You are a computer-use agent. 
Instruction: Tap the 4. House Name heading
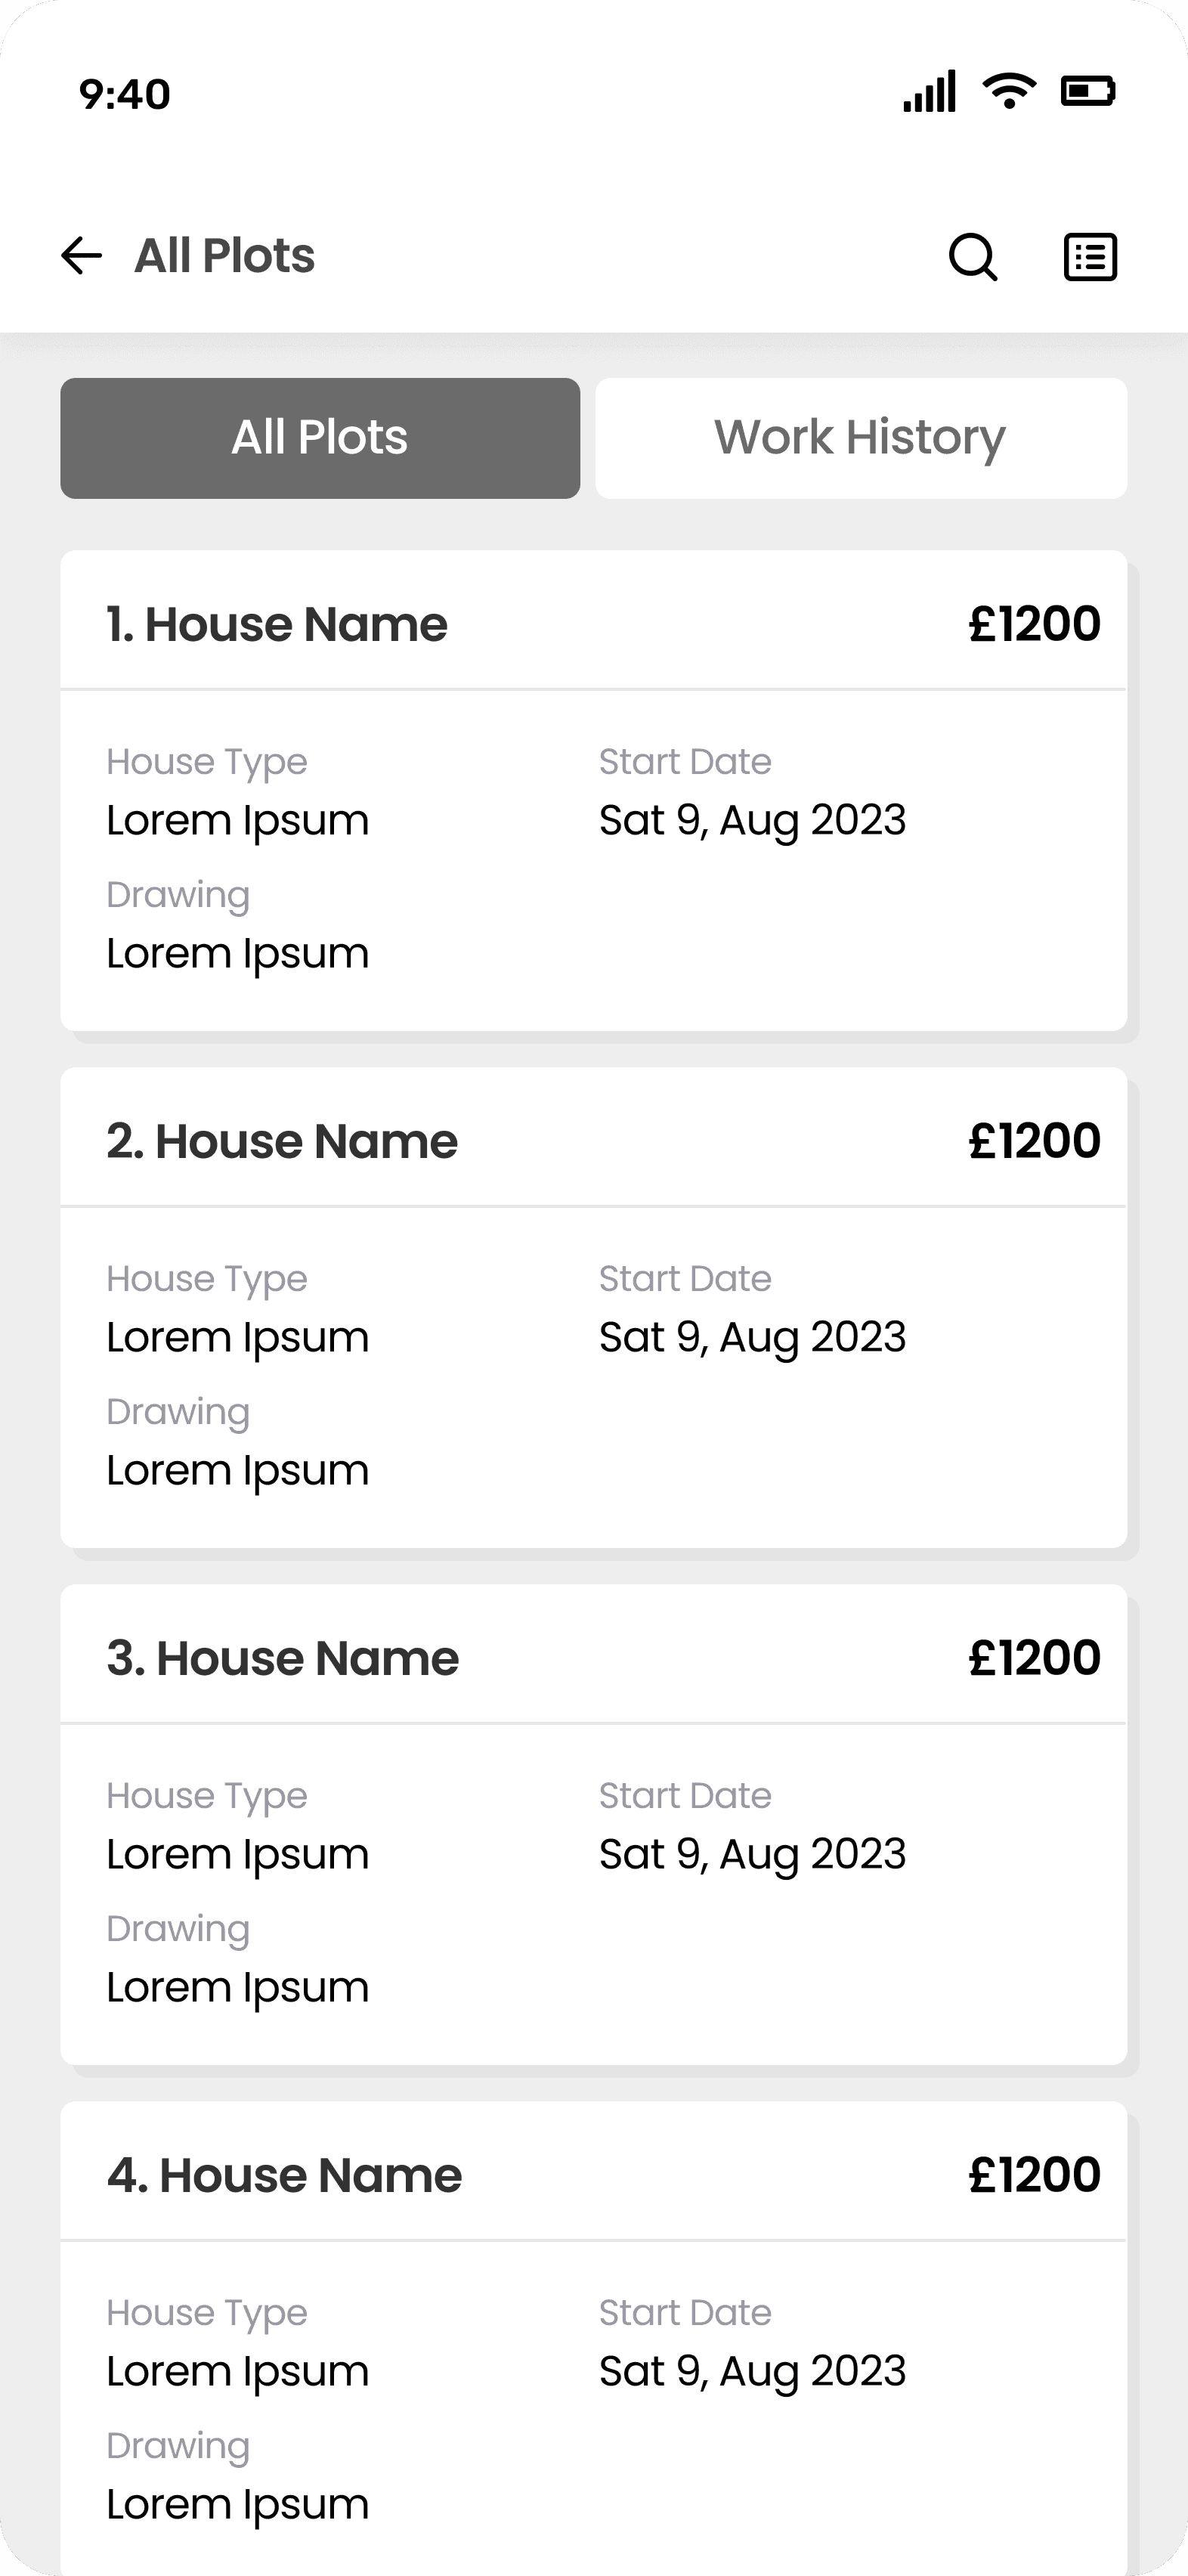click(285, 2176)
